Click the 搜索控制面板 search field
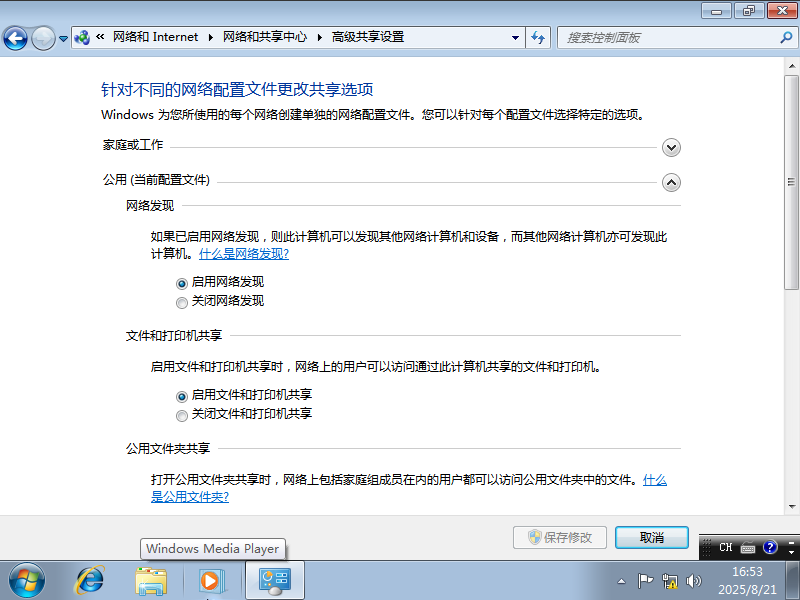 pyautogui.click(x=668, y=38)
